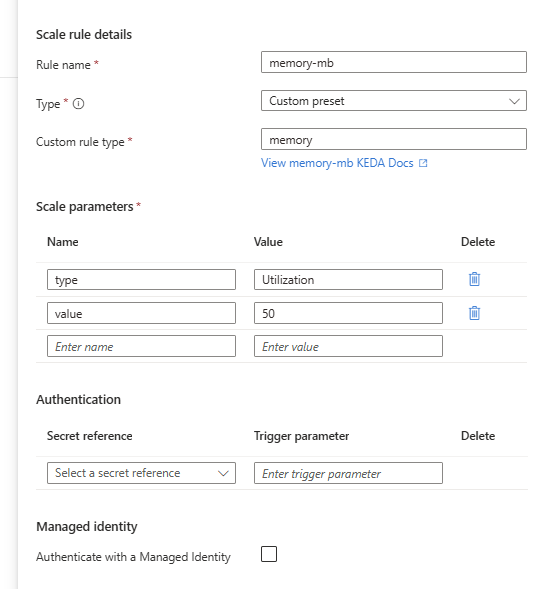This screenshot has width=535, height=589.
Task: Click the Scale rule details heading
Action: 84,35
